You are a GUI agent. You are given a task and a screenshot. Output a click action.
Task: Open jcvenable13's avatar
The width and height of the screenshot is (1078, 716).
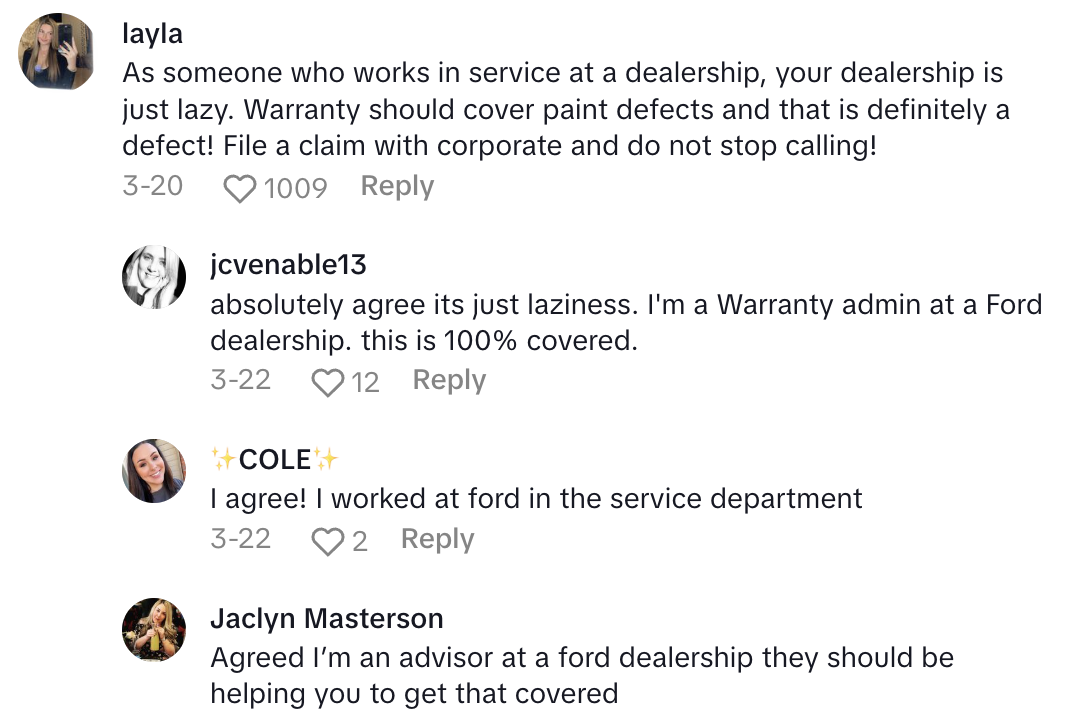[154, 277]
